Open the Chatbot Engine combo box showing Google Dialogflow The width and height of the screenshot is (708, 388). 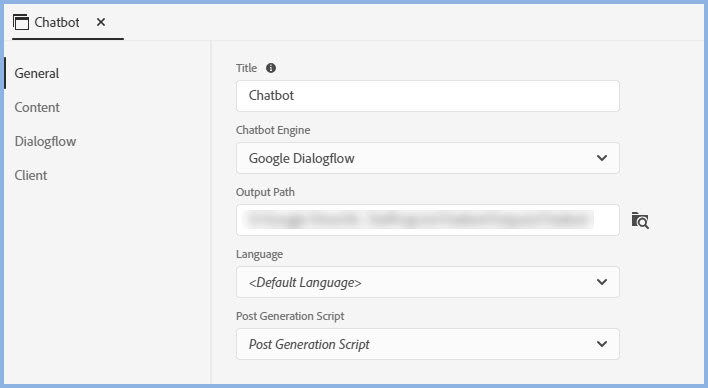[x=428, y=158]
